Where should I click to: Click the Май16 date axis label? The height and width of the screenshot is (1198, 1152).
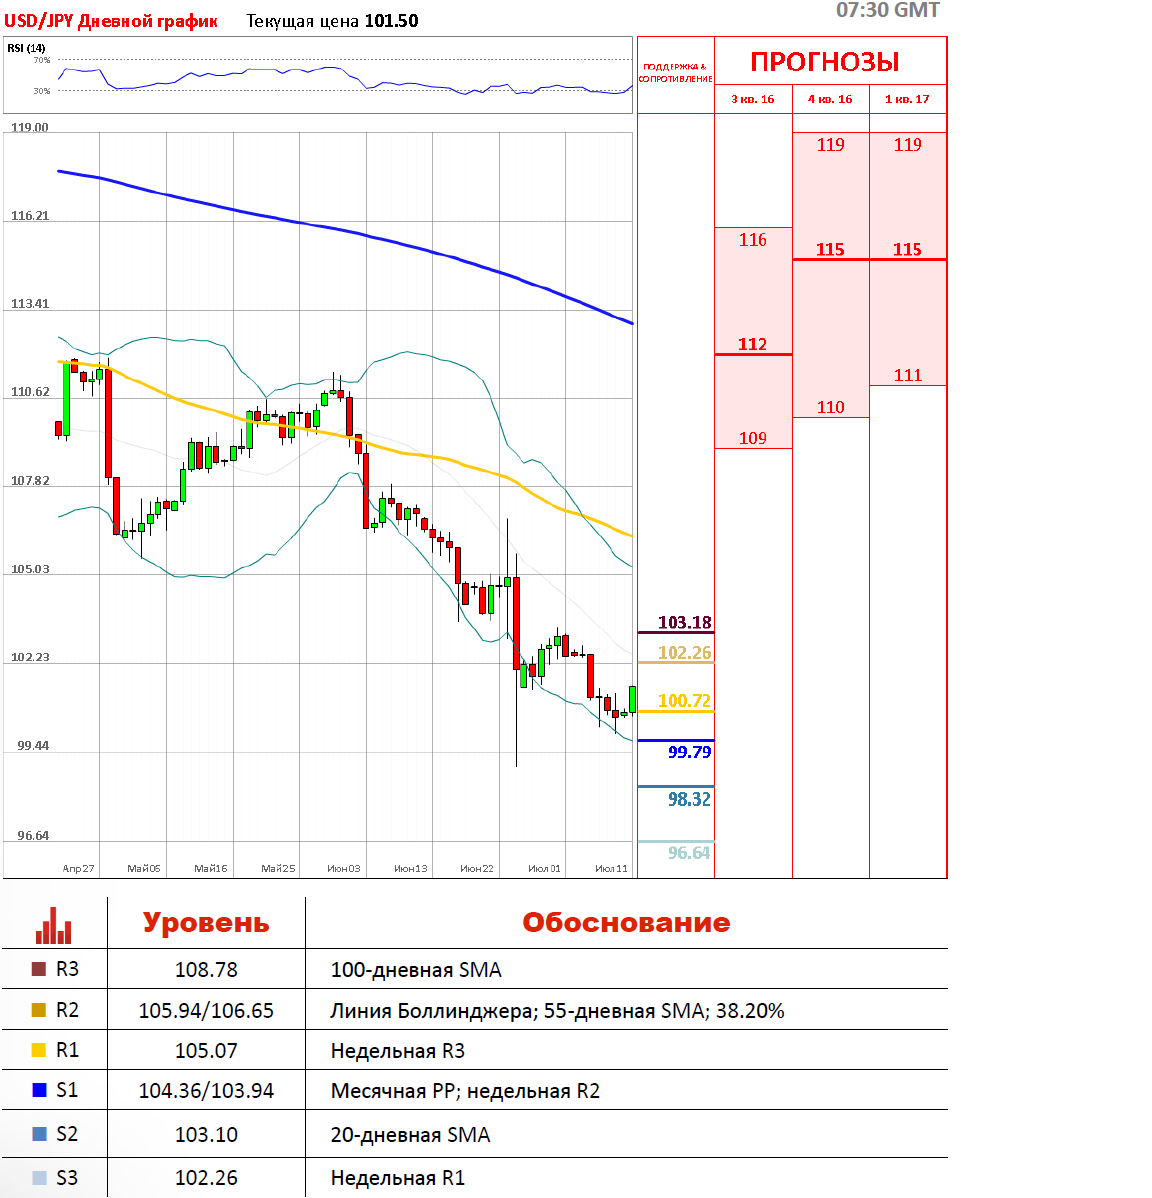211,869
